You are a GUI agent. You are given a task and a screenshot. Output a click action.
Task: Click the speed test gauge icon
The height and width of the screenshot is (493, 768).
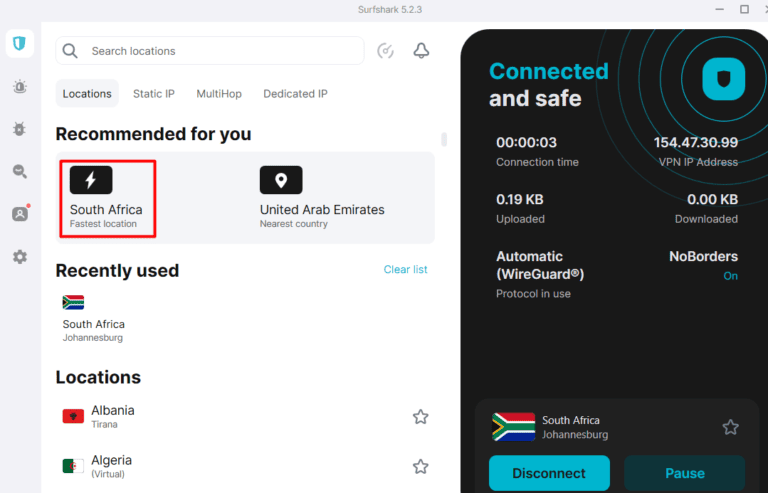[386, 51]
